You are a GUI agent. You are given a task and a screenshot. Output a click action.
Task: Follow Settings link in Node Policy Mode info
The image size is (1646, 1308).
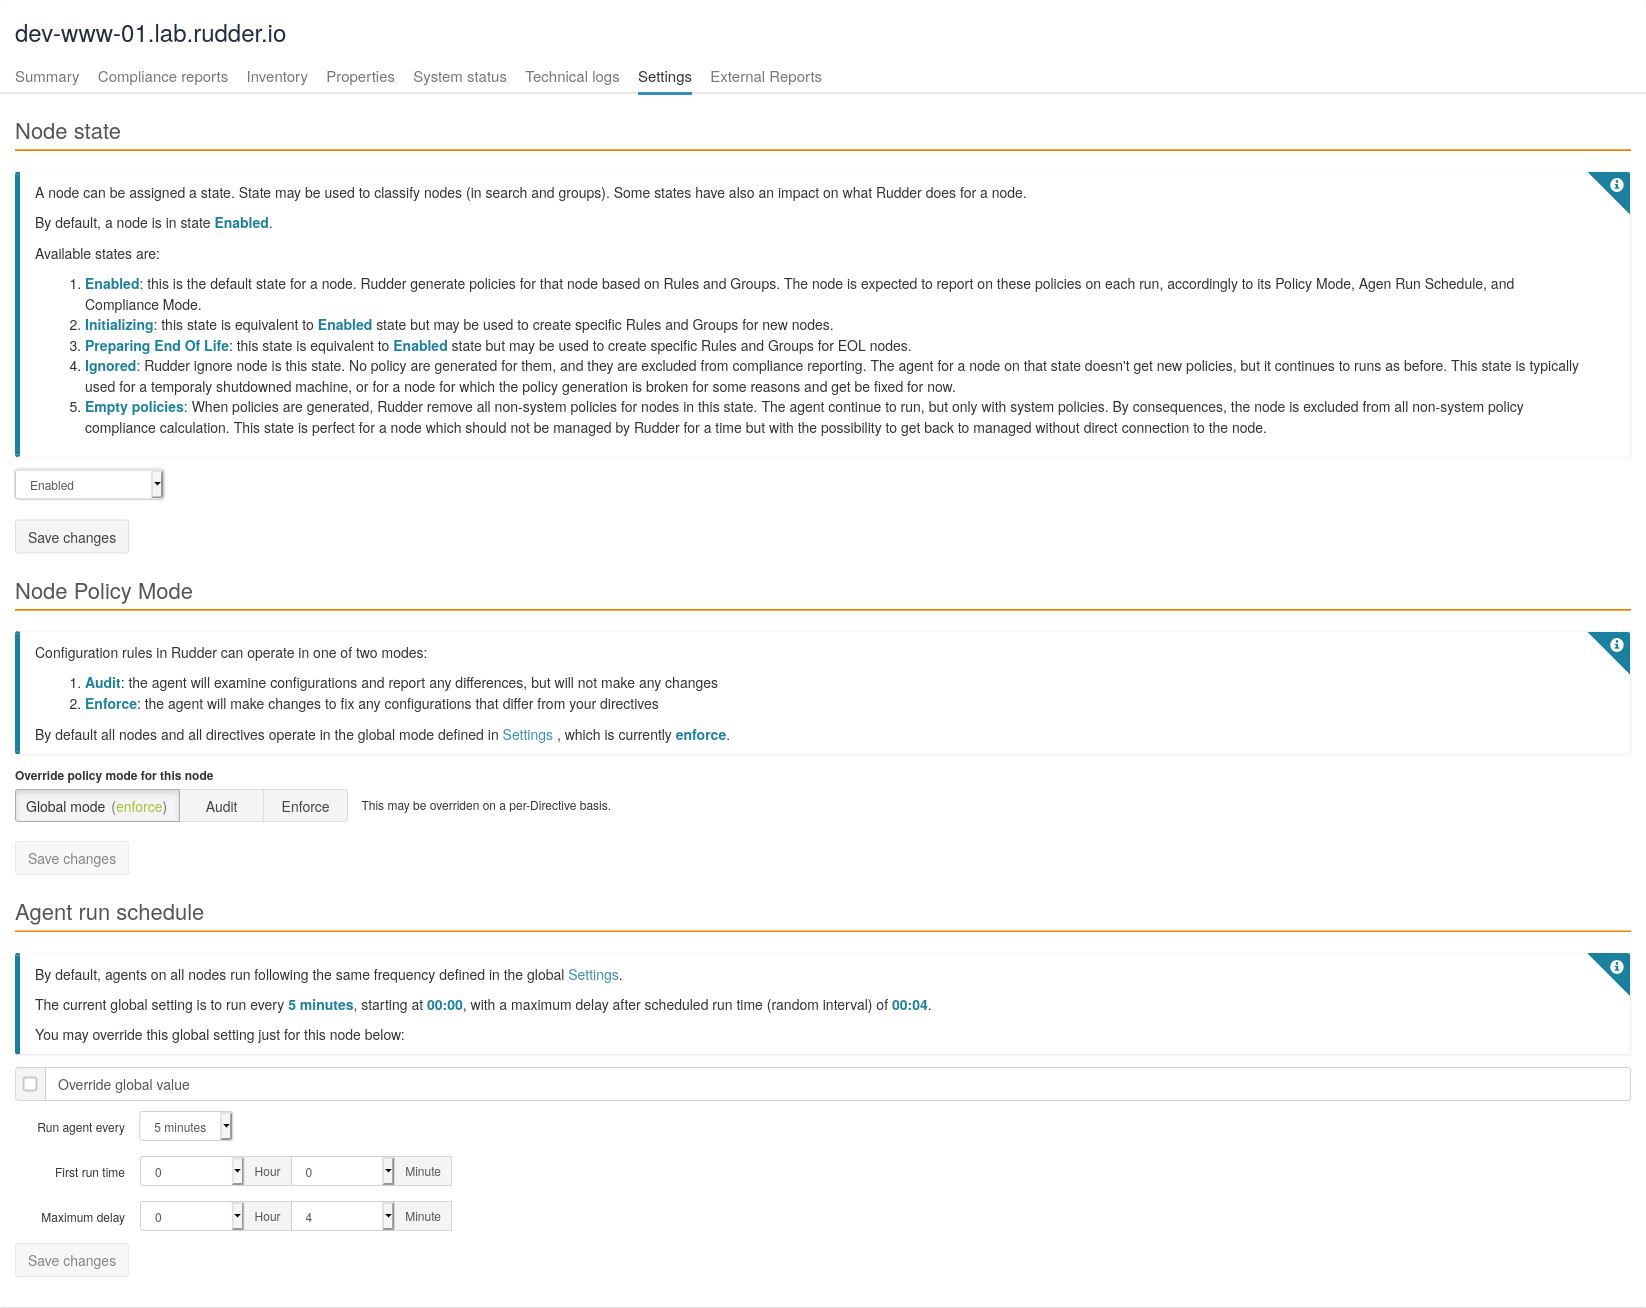click(x=527, y=735)
